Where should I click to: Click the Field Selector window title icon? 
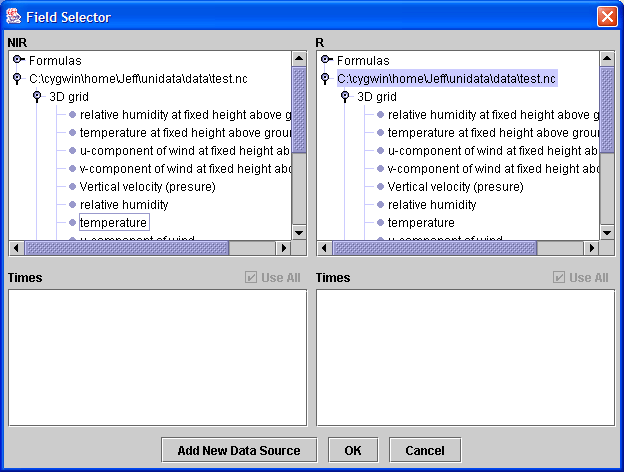(13, 16)
